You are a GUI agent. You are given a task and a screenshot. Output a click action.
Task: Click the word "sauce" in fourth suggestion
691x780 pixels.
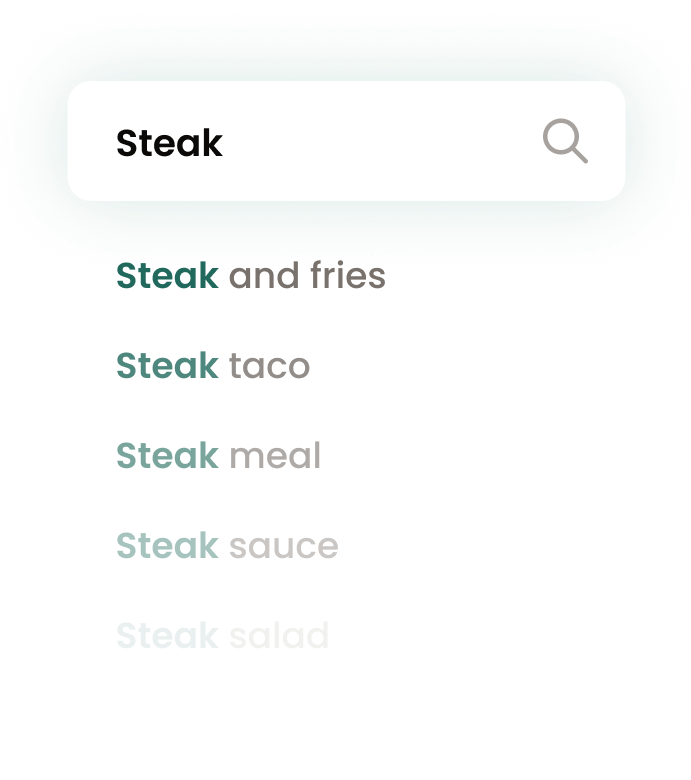(284, 547)
